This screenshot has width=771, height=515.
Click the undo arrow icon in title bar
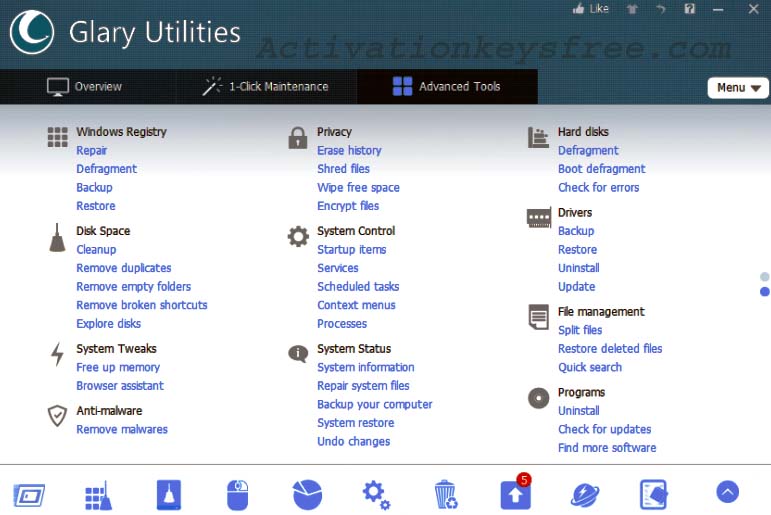pos(660,9)
